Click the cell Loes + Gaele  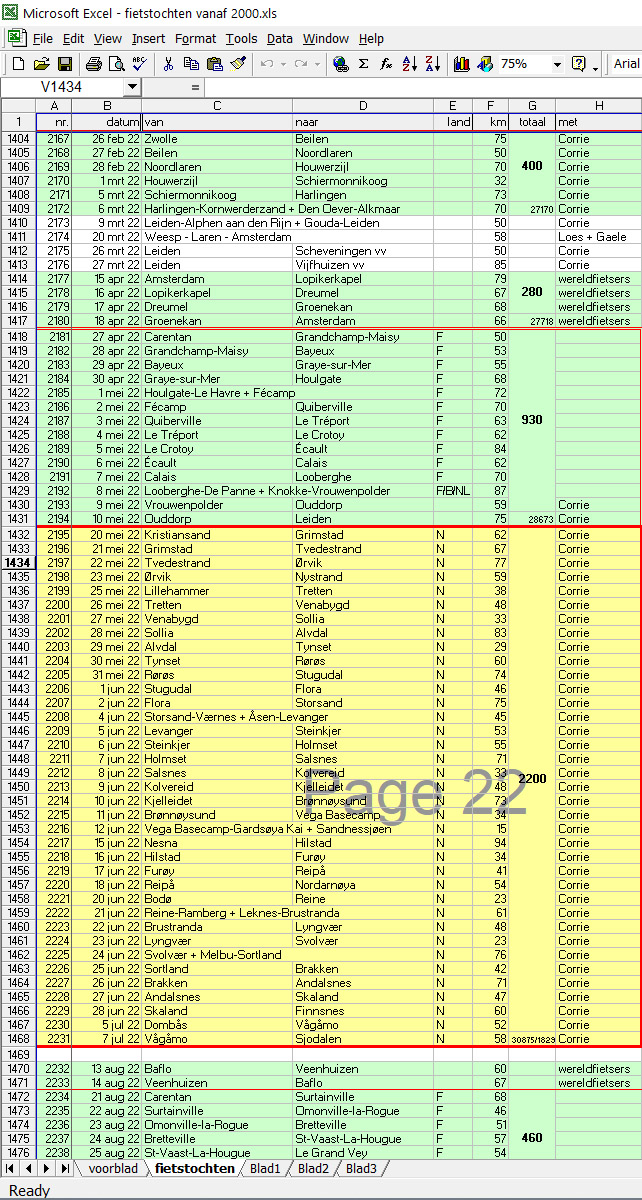[597, 237]
